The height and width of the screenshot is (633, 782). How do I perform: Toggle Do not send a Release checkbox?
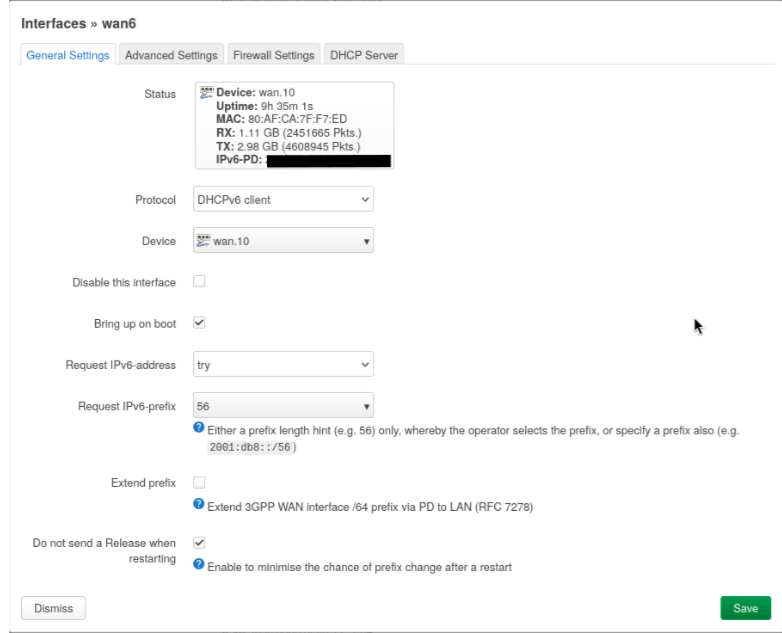tap(199, 543)
